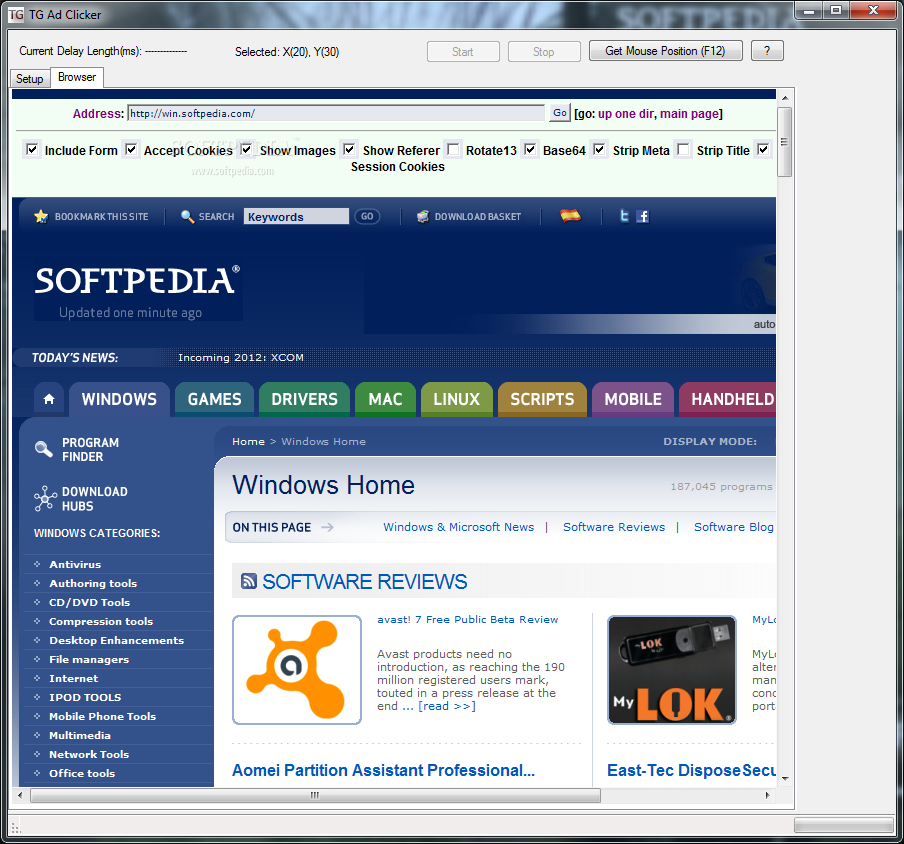Click the GO button next to Keywords
The image size is (904, 844).
[367, 217]
